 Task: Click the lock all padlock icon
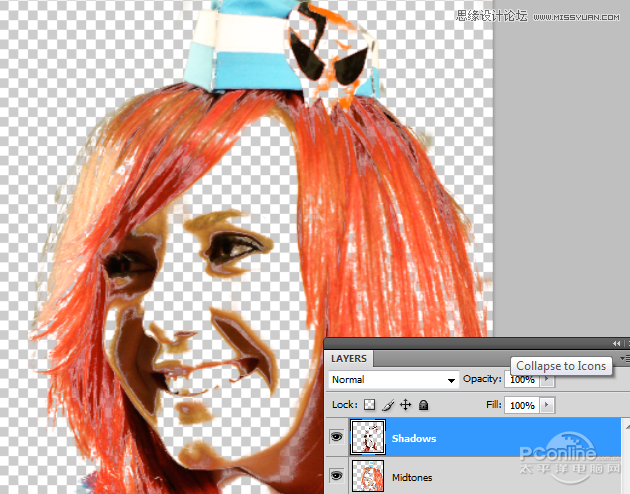(423, 405)
